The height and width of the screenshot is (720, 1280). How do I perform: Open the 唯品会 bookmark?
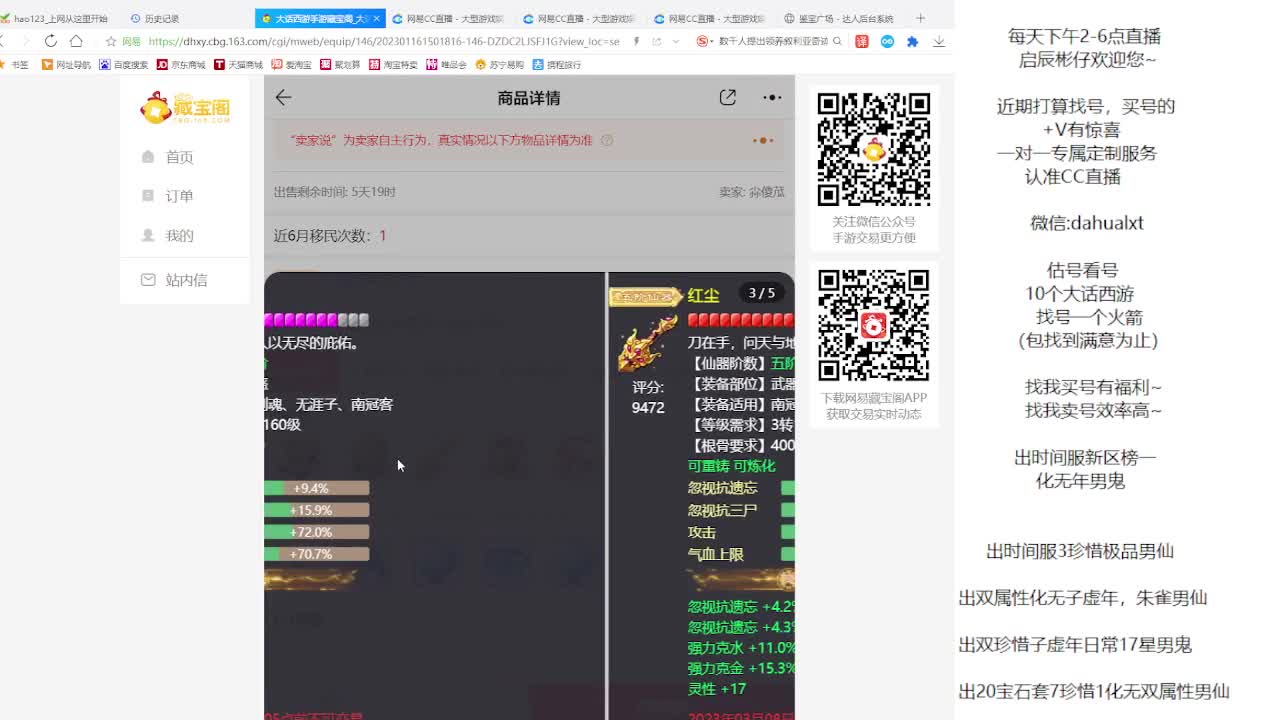tap(446, 64)
